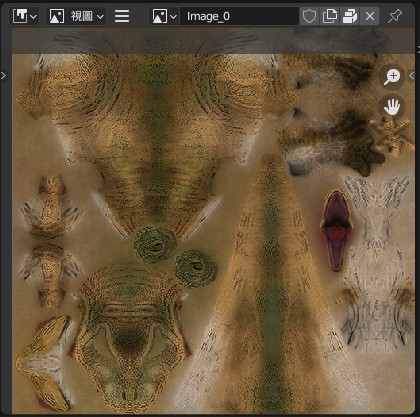Open the collapsed hamburger menu
Screen dimensions: 420x417
point(122,16)
